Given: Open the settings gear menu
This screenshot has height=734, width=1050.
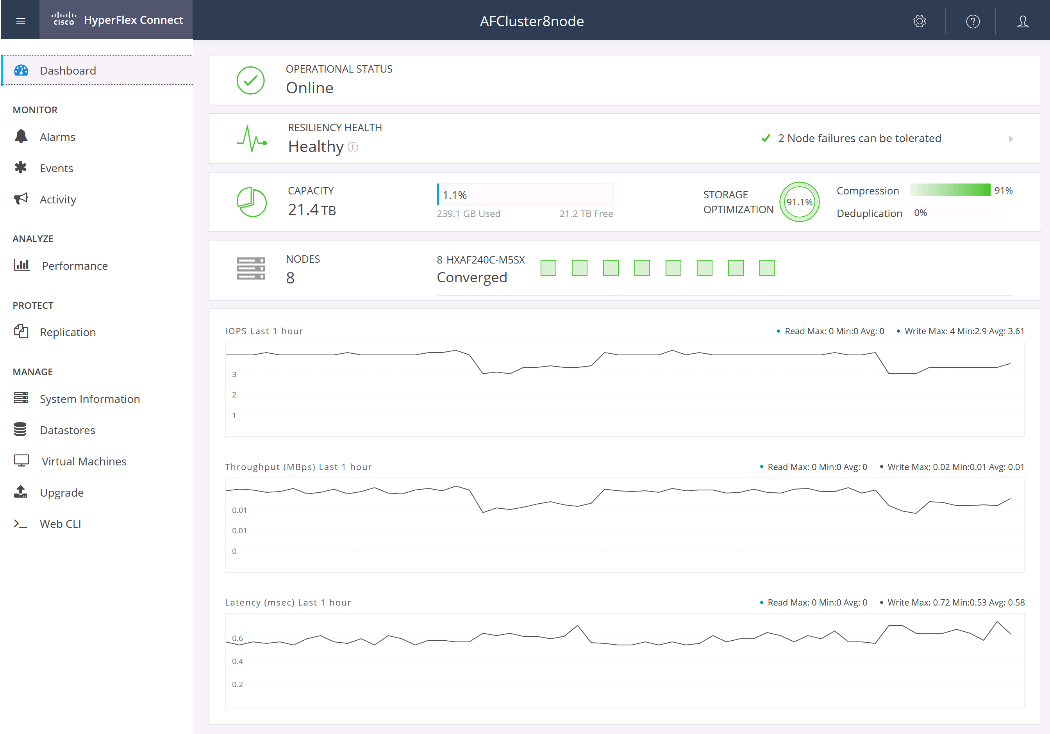Looking at the screenshot, I should 919,21.
